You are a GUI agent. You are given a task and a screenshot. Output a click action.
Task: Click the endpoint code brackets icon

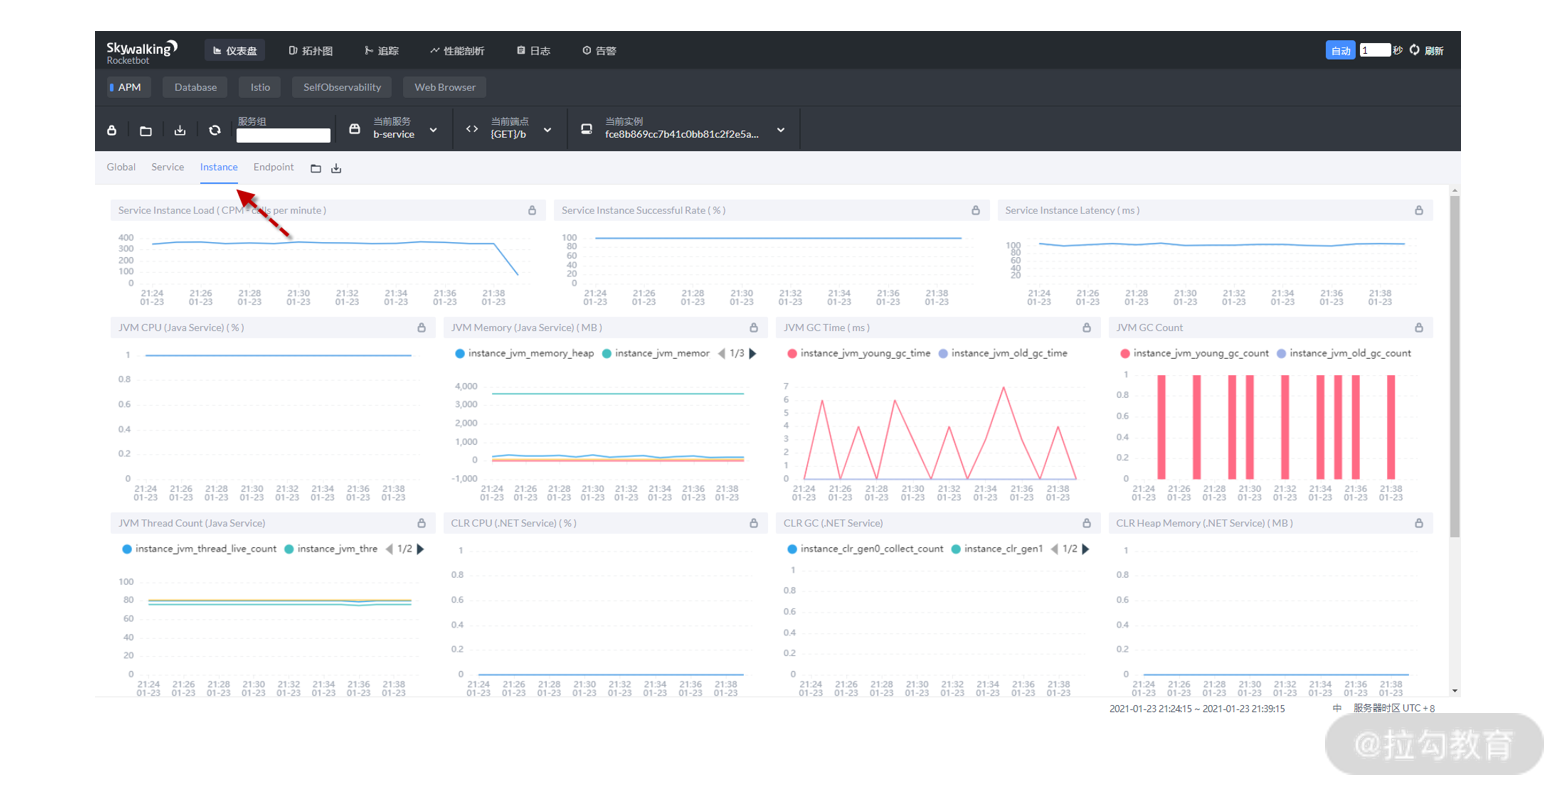(x=472, y=129)
